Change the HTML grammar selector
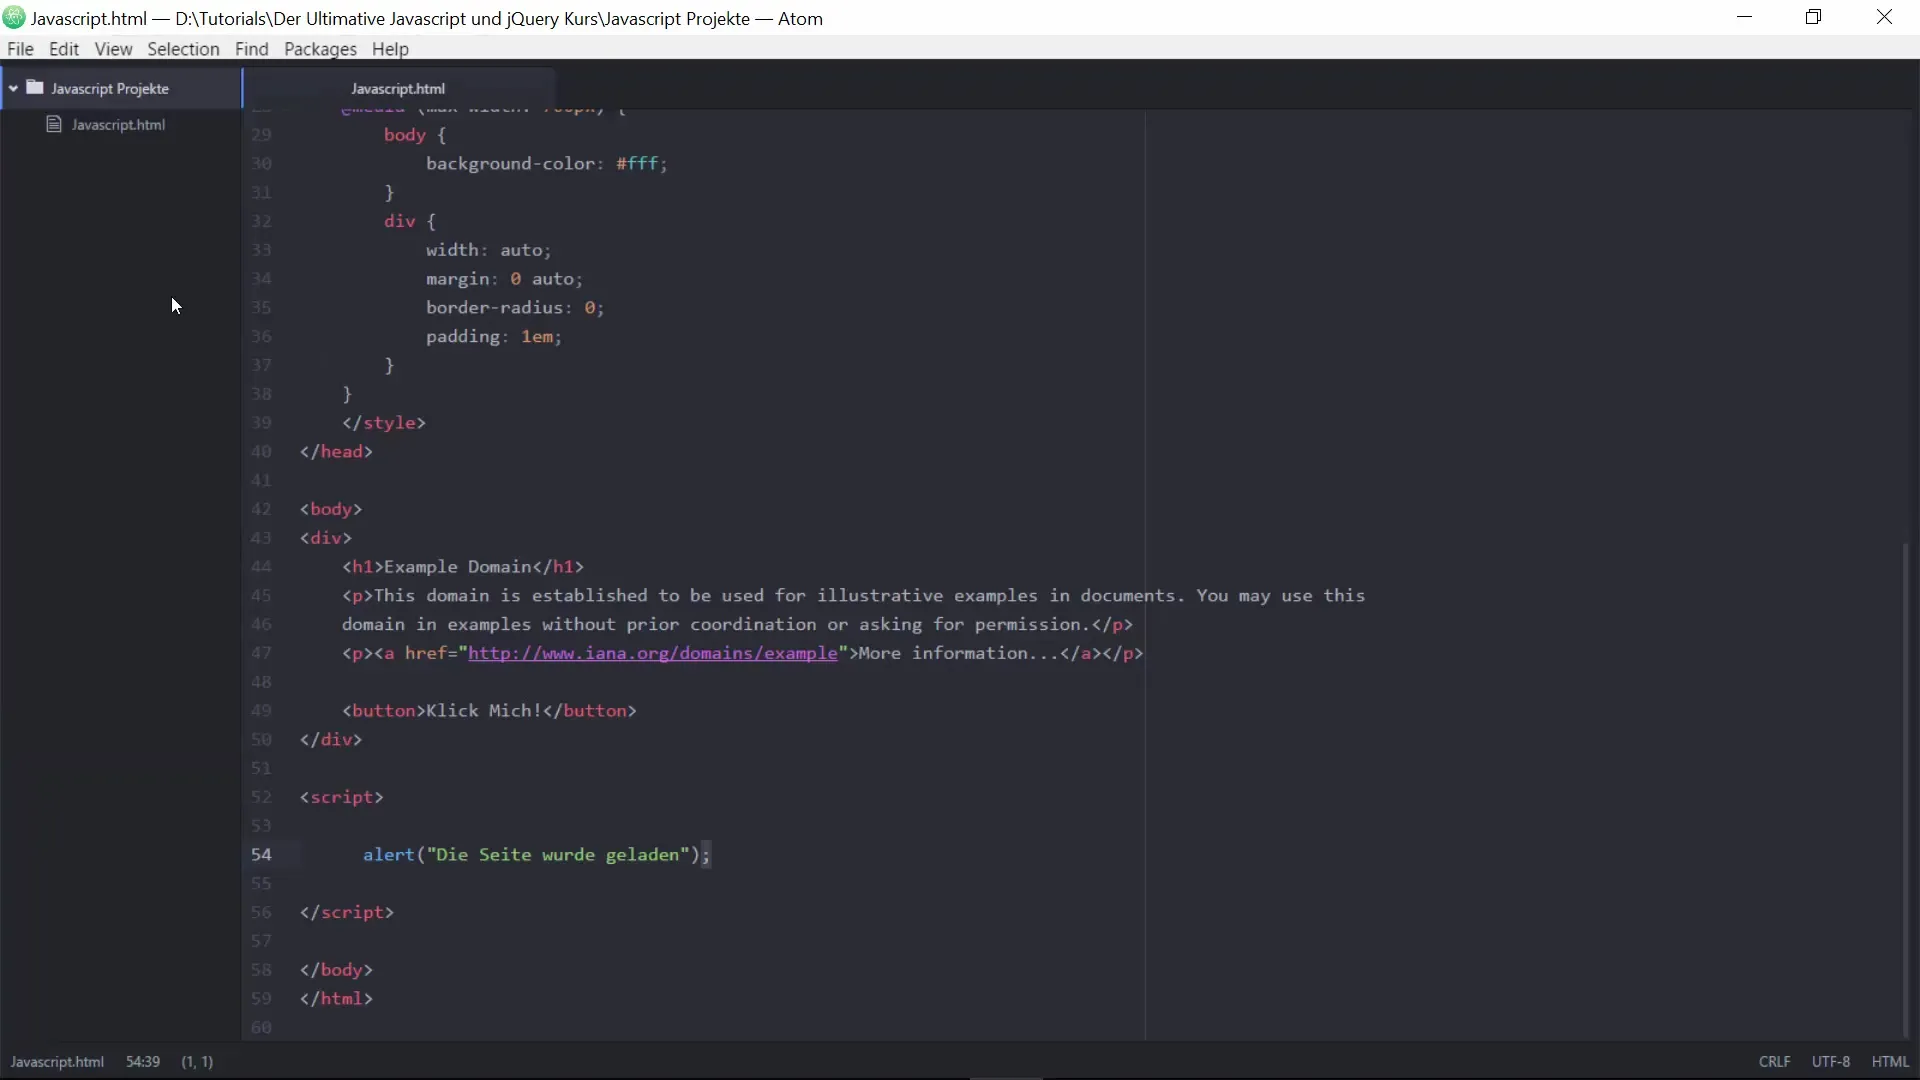The width and height of the screenshot is (1920, 1080). point(1890,1062)
